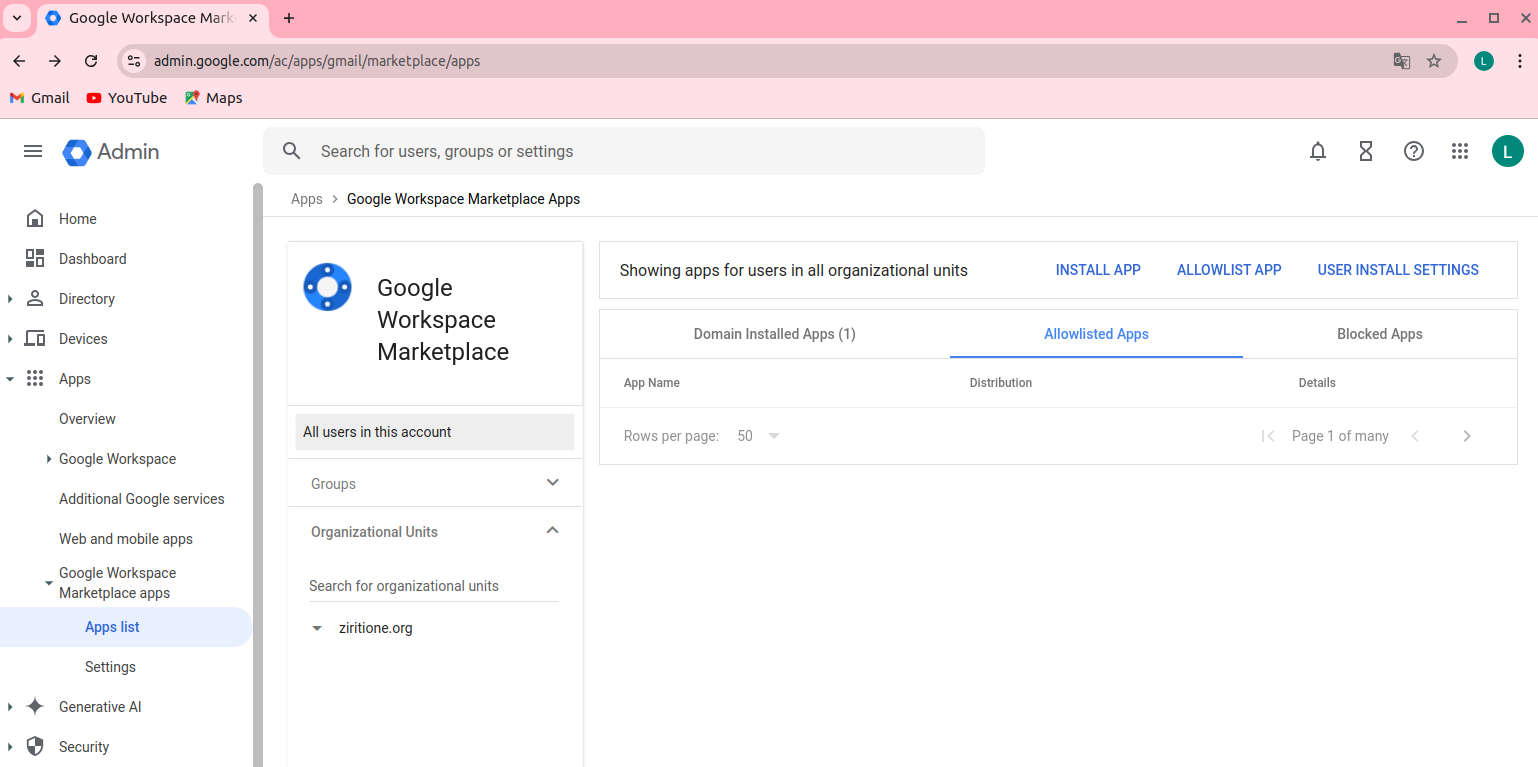Click the sidebar vertical scrollbar
Image resolution: width=1538 pixels, height=767 pixels.
tap(258, 475)
